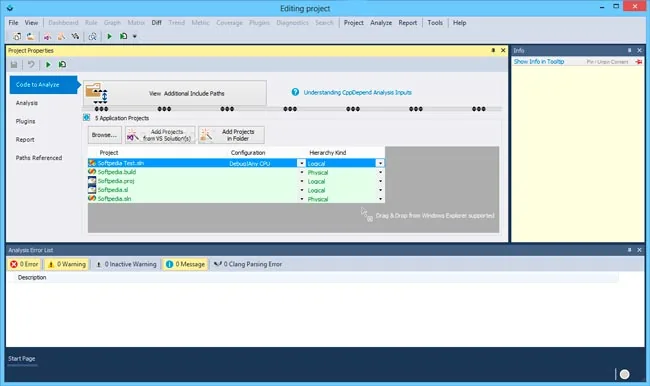Open the Analyze menu
This screenshot has width=650, height=386.
(x=381, y=23)
